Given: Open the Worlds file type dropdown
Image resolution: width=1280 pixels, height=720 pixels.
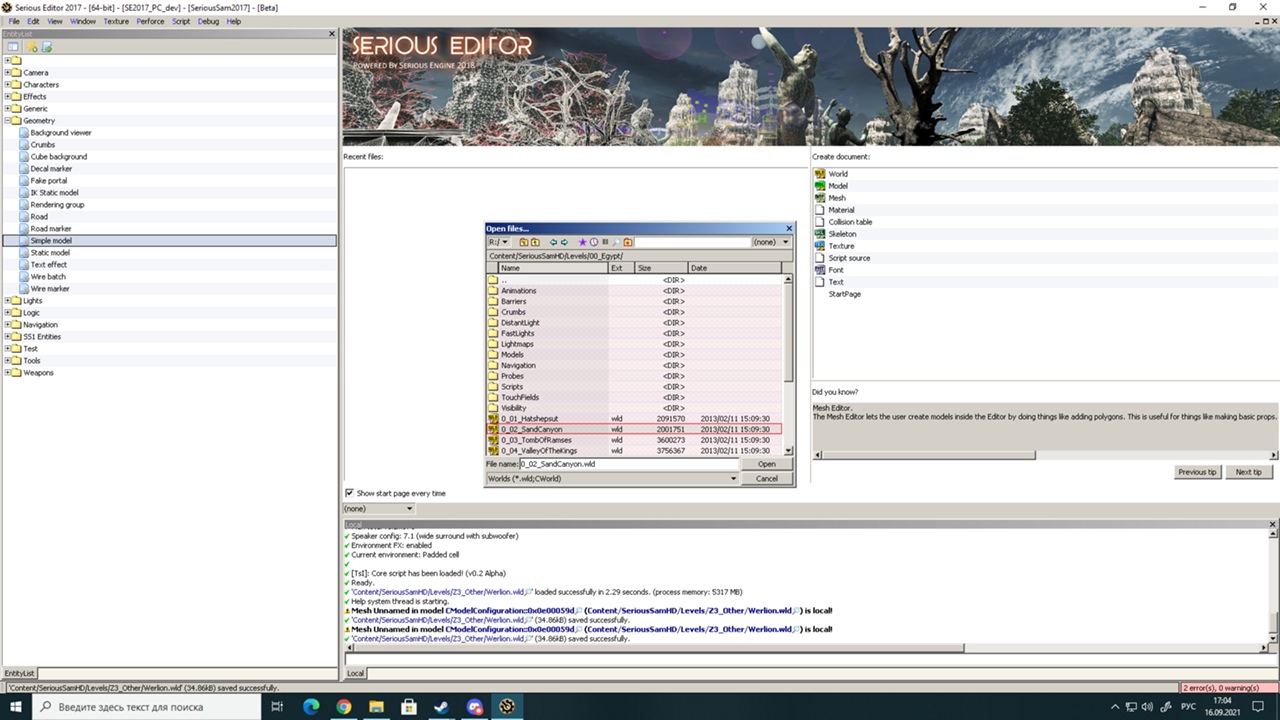Looking at the screenshot, I should [612, 479].
